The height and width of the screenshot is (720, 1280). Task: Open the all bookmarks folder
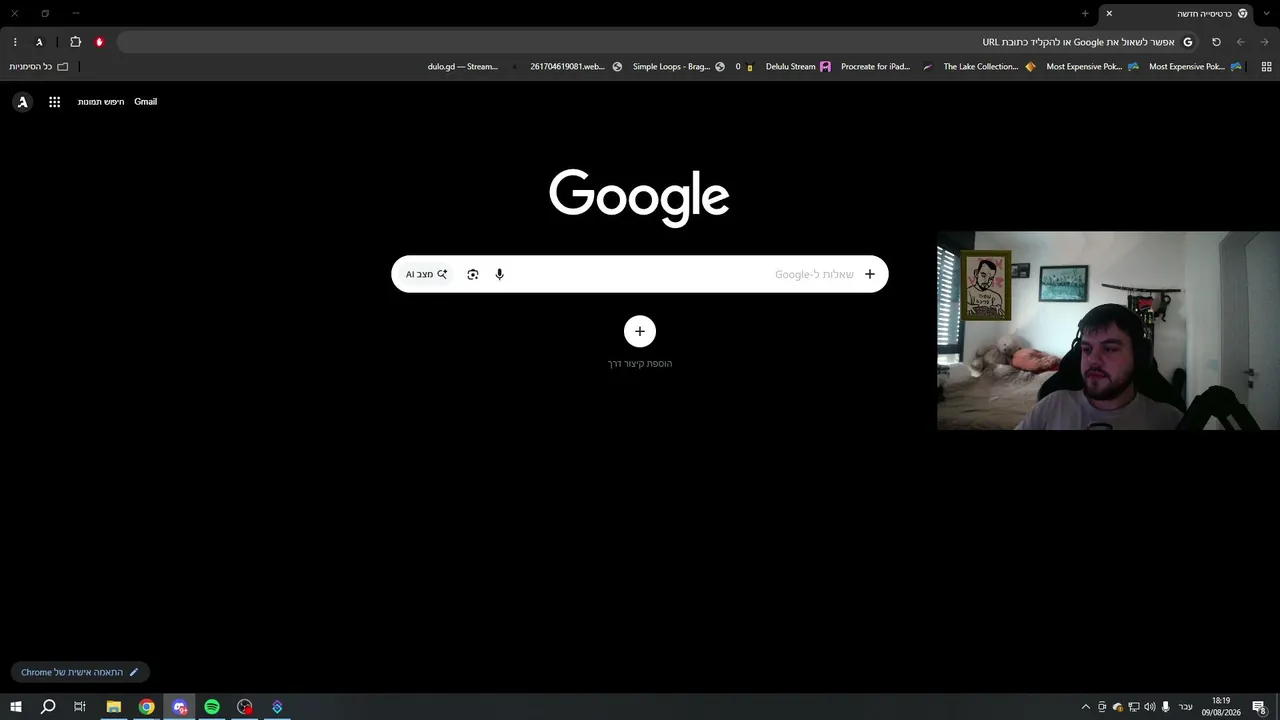point(39,67)
